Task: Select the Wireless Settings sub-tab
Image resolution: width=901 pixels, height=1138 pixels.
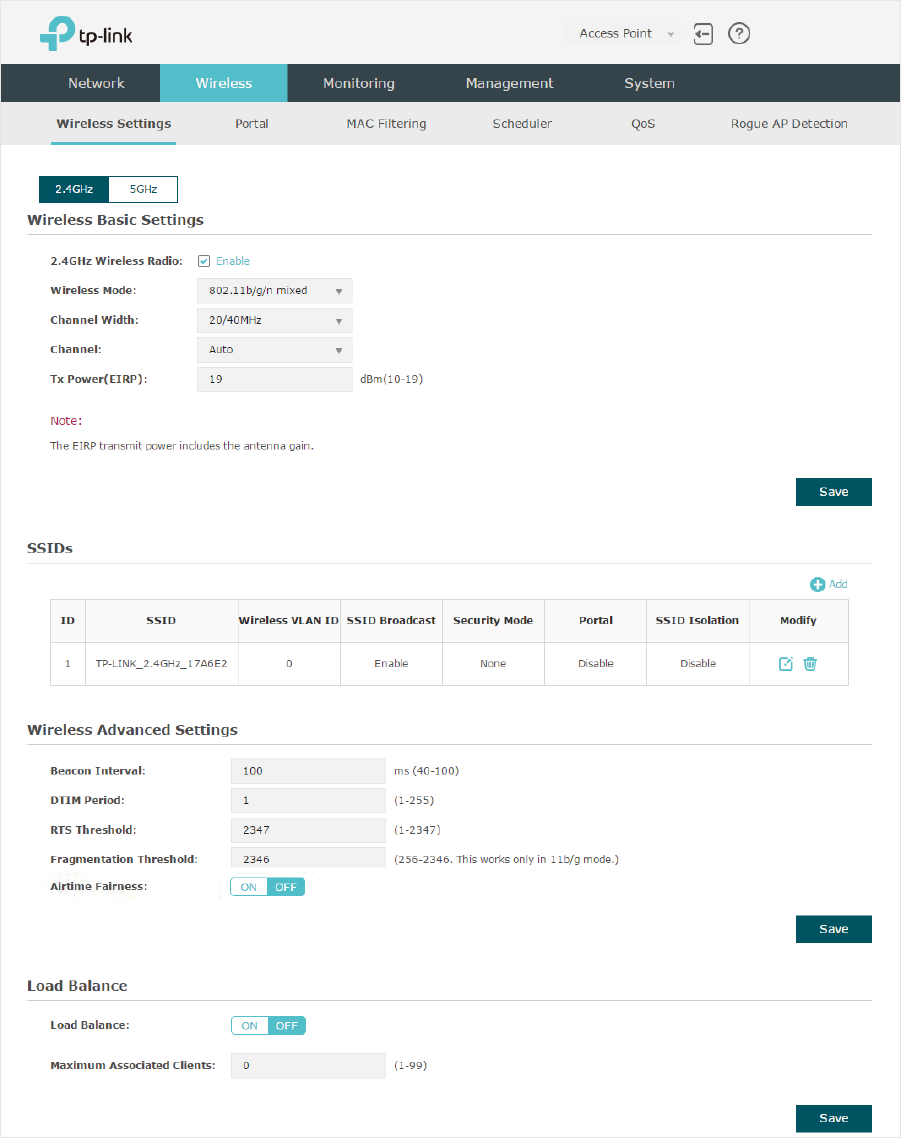Action: pyautogui.click(x=114, y=123)
